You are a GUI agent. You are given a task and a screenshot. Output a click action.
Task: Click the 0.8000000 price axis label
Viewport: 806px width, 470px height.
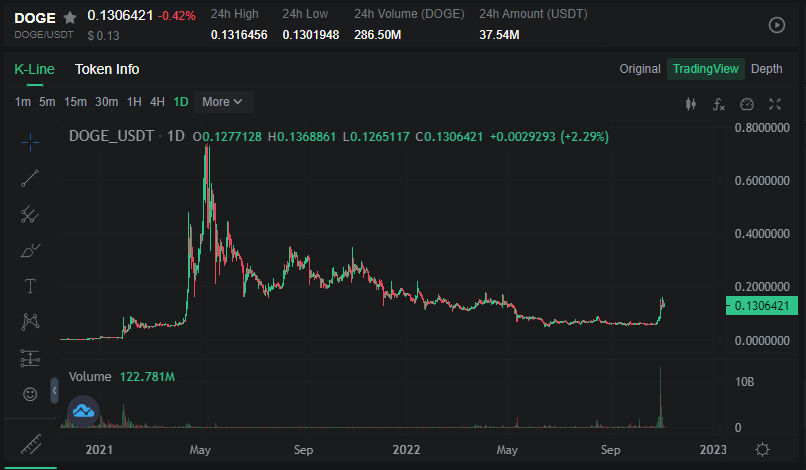[x=762, y=128]
